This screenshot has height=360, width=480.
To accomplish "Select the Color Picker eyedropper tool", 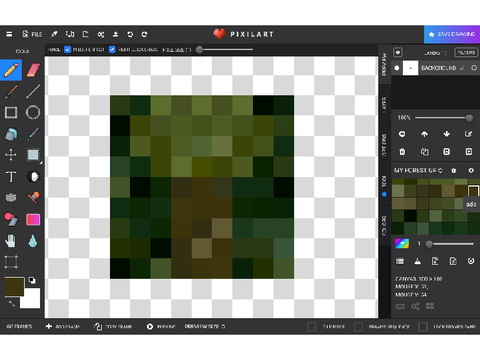I will coord(33,134).
